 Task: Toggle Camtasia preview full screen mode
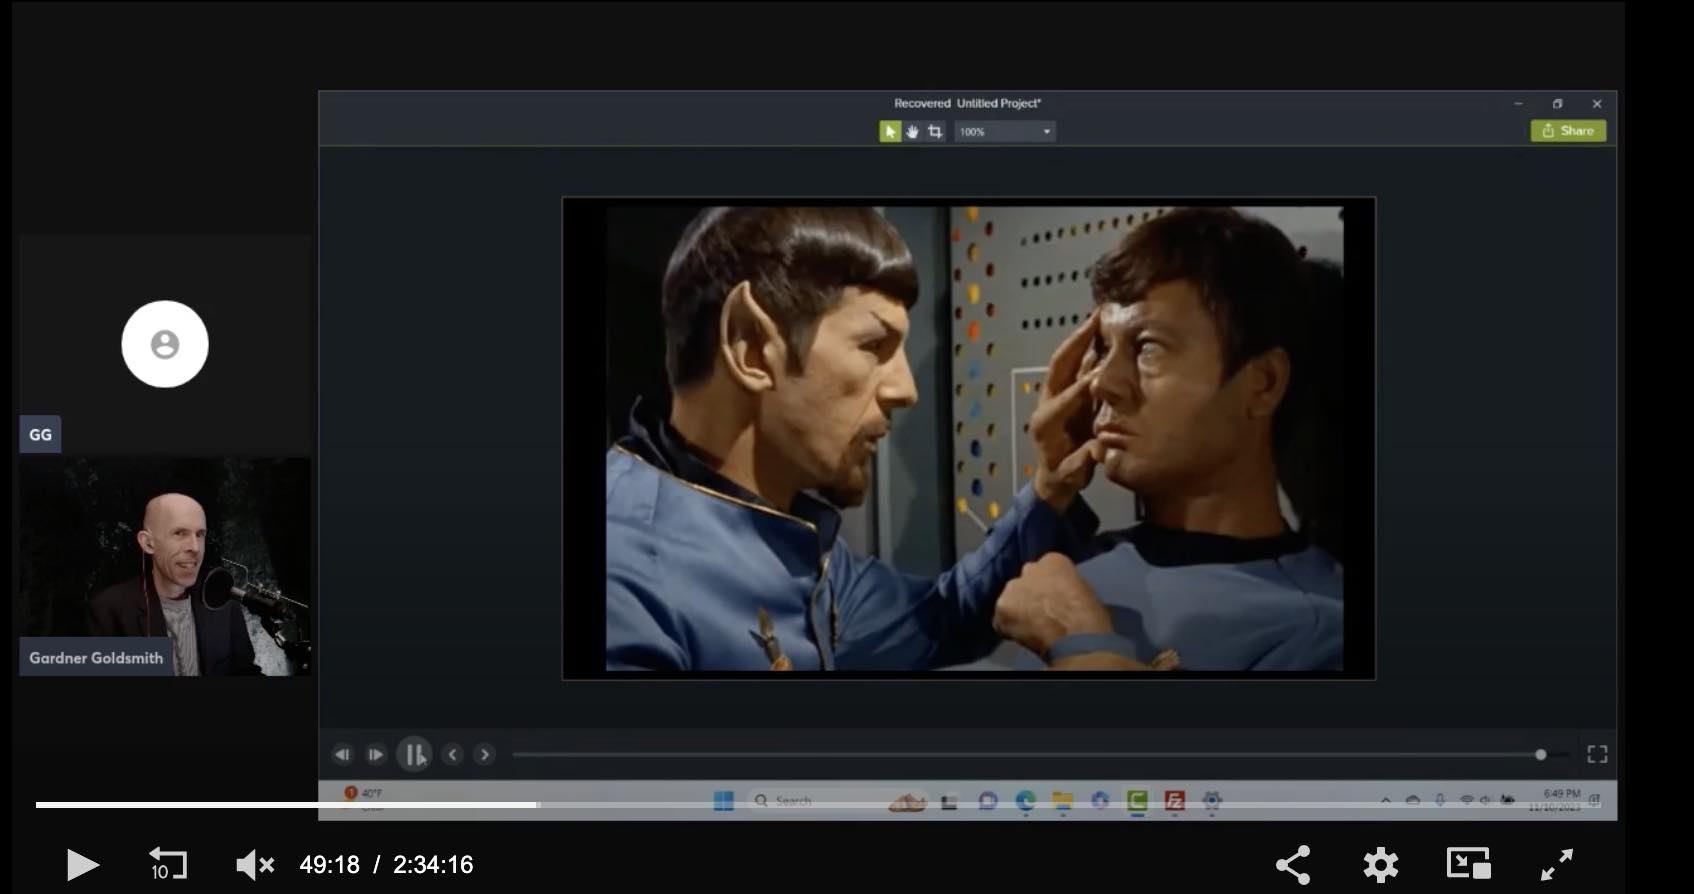pyautogui.click(x=1597, y=754)
